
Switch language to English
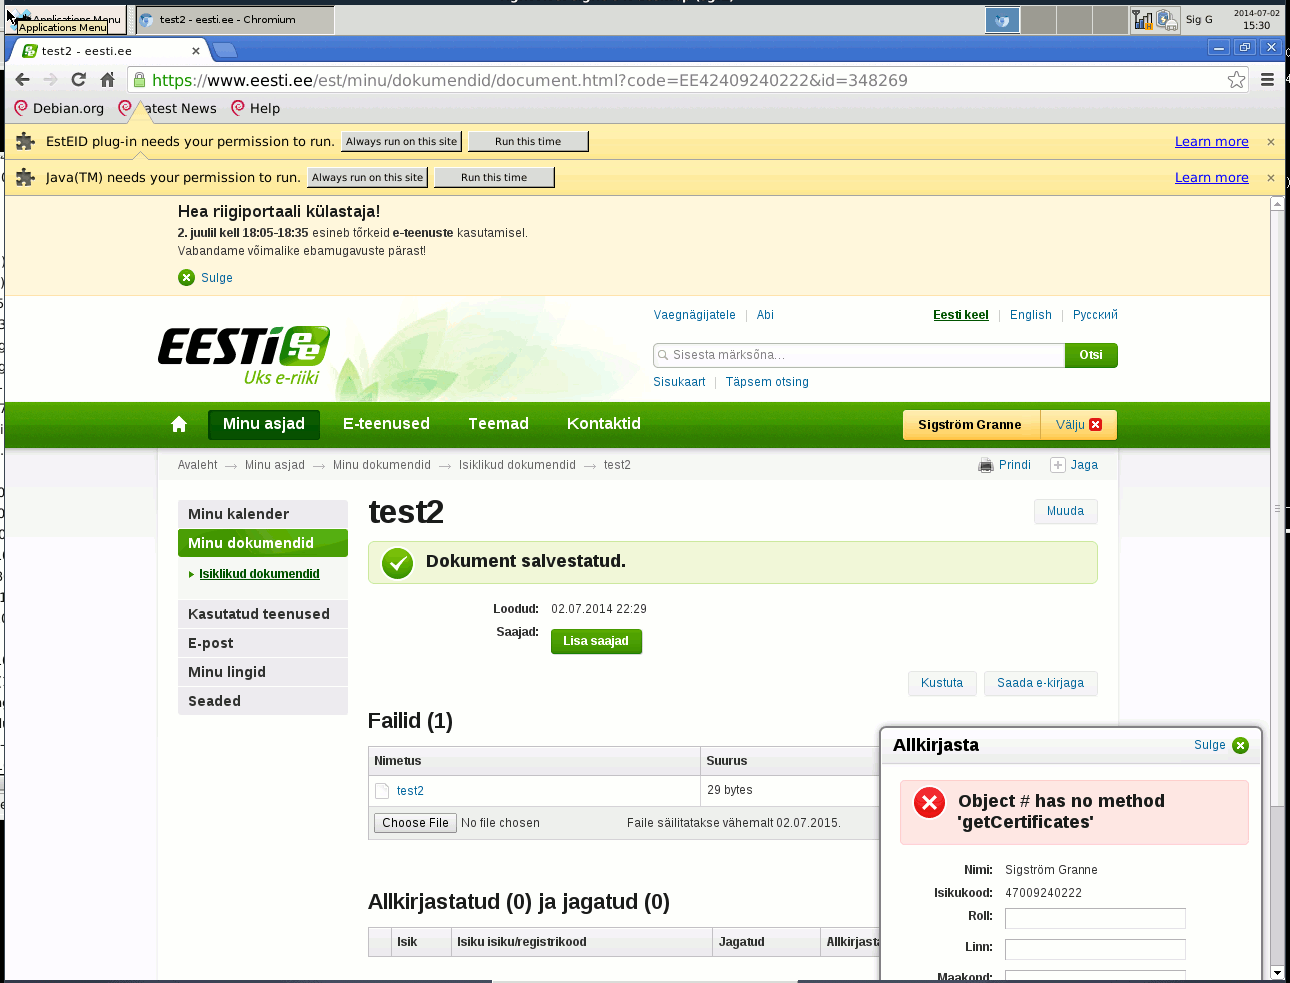click(1030, 315)
